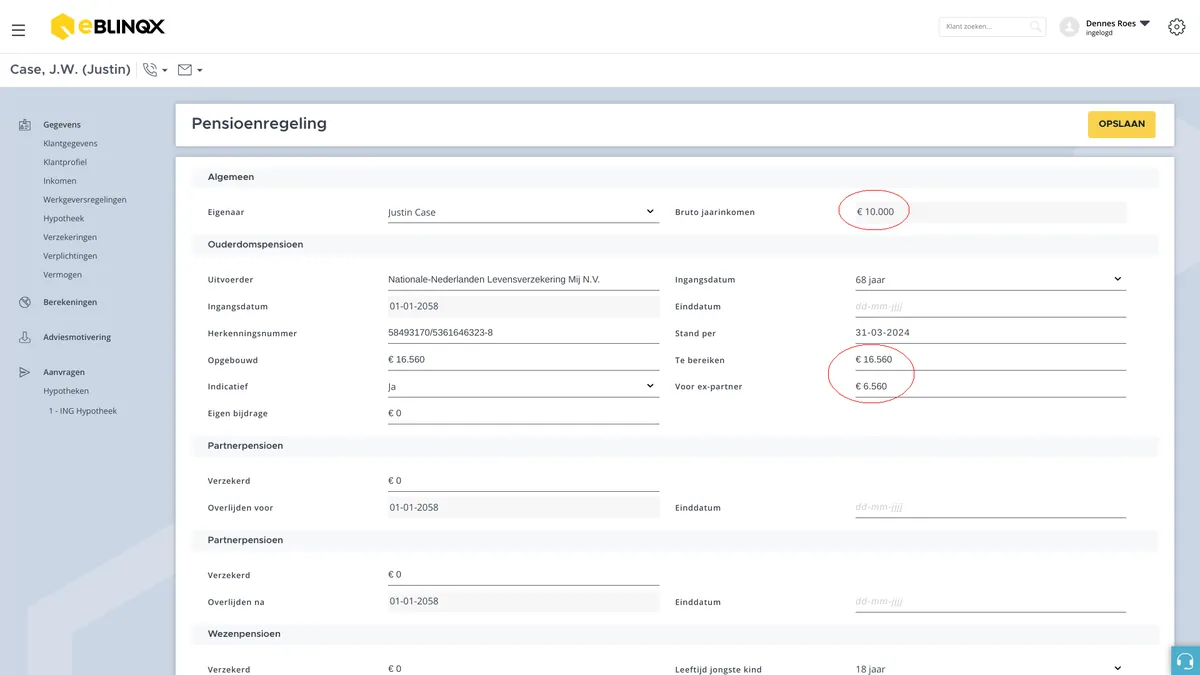Click the Adviesmotivering sidebar icon
Image resolution: width=1200 pixels, height=675 pixels.
(x=25, y=337)
